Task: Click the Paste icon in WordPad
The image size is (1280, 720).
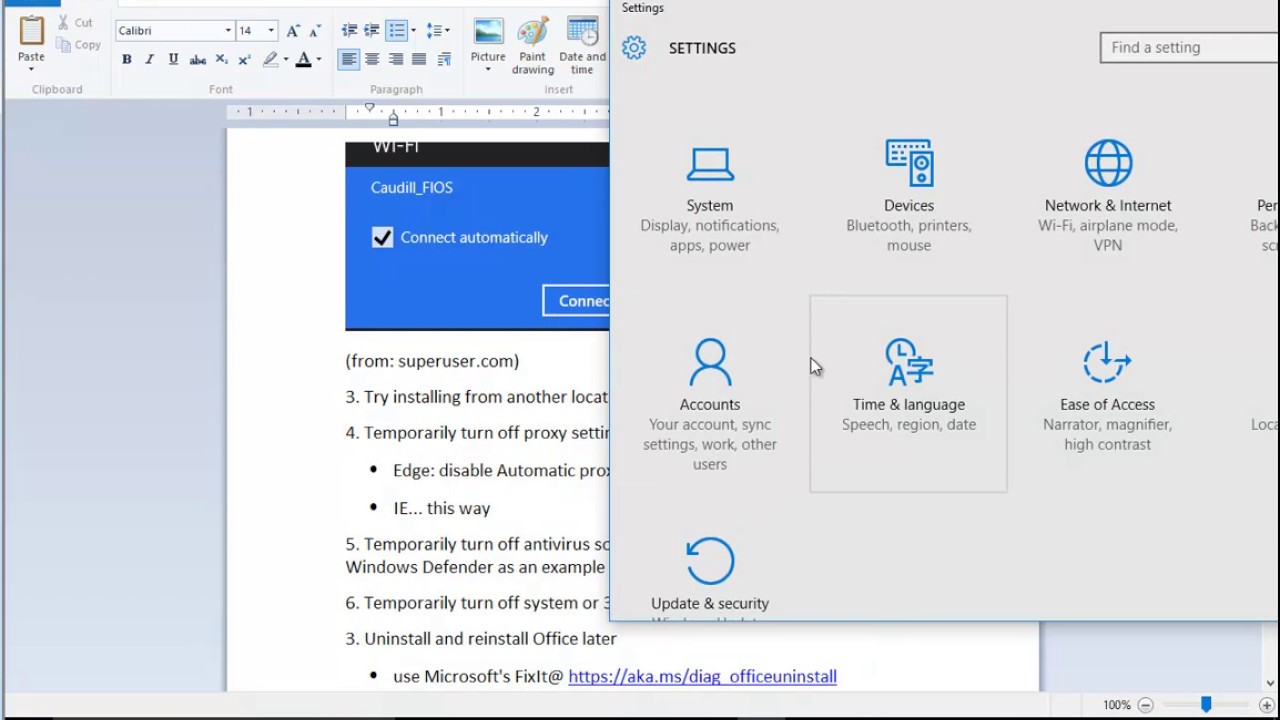Action: [31, 32]
